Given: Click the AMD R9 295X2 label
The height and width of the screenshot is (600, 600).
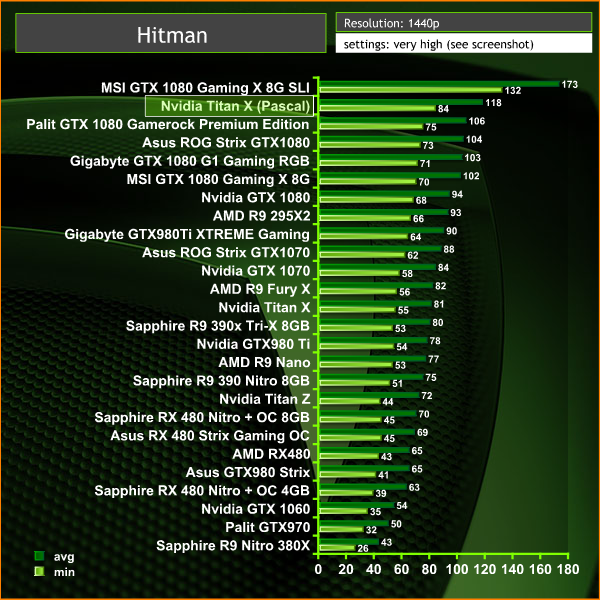Looking at the screenshot, I should [x=261, y=216].
